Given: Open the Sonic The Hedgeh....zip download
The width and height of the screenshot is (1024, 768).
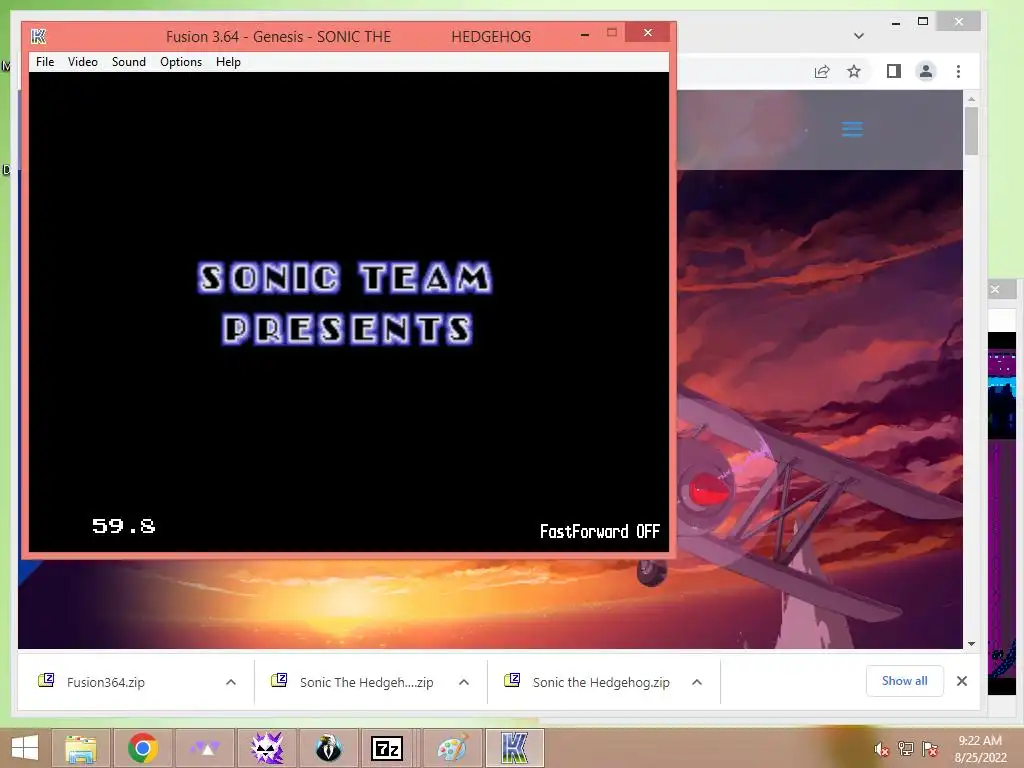Looking at the screenshot, I should coord(366,682).
